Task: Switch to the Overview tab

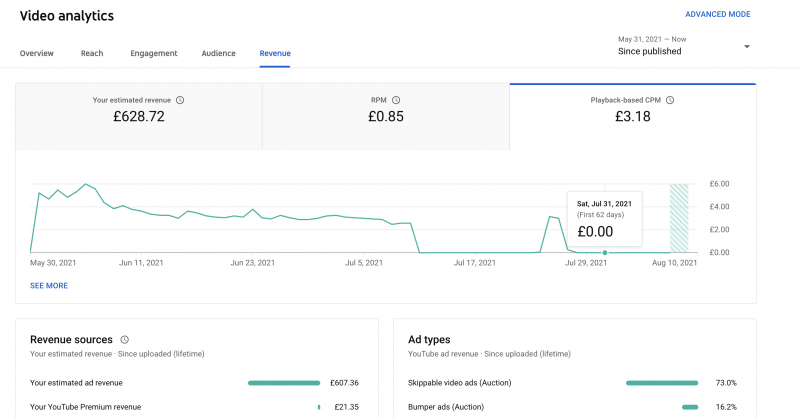Action: pyautogui.click(x=37, y=53)
